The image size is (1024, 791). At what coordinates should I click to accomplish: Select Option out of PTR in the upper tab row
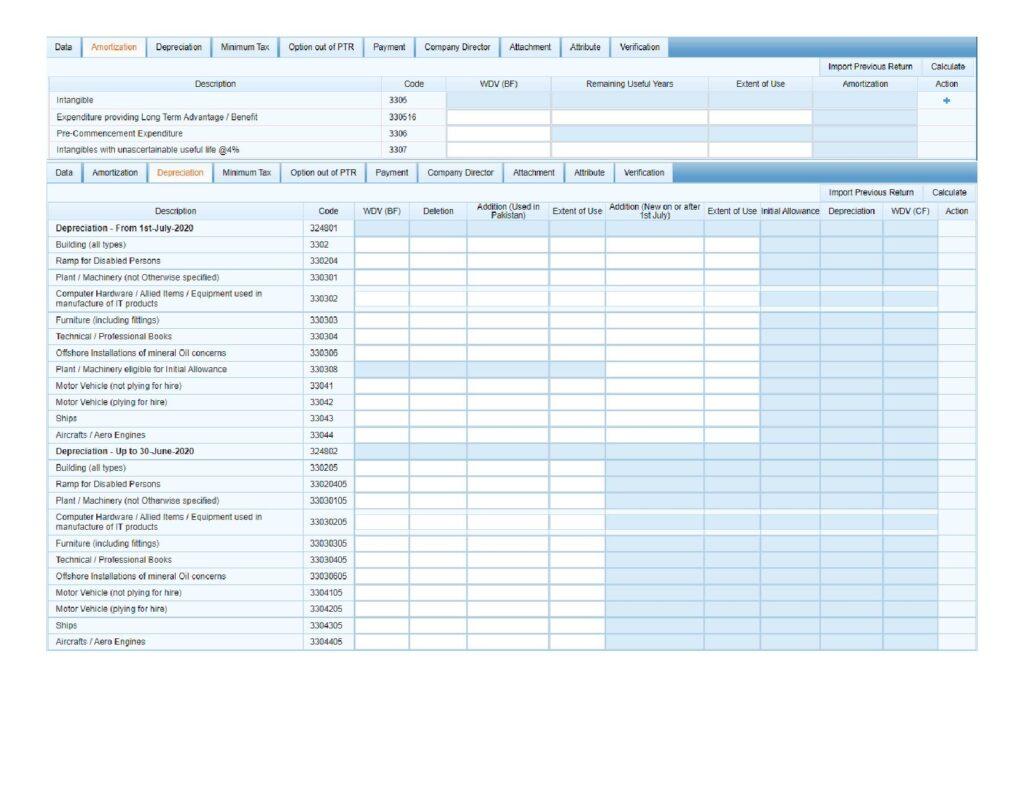pyautogui.click(x=320, y=47)
